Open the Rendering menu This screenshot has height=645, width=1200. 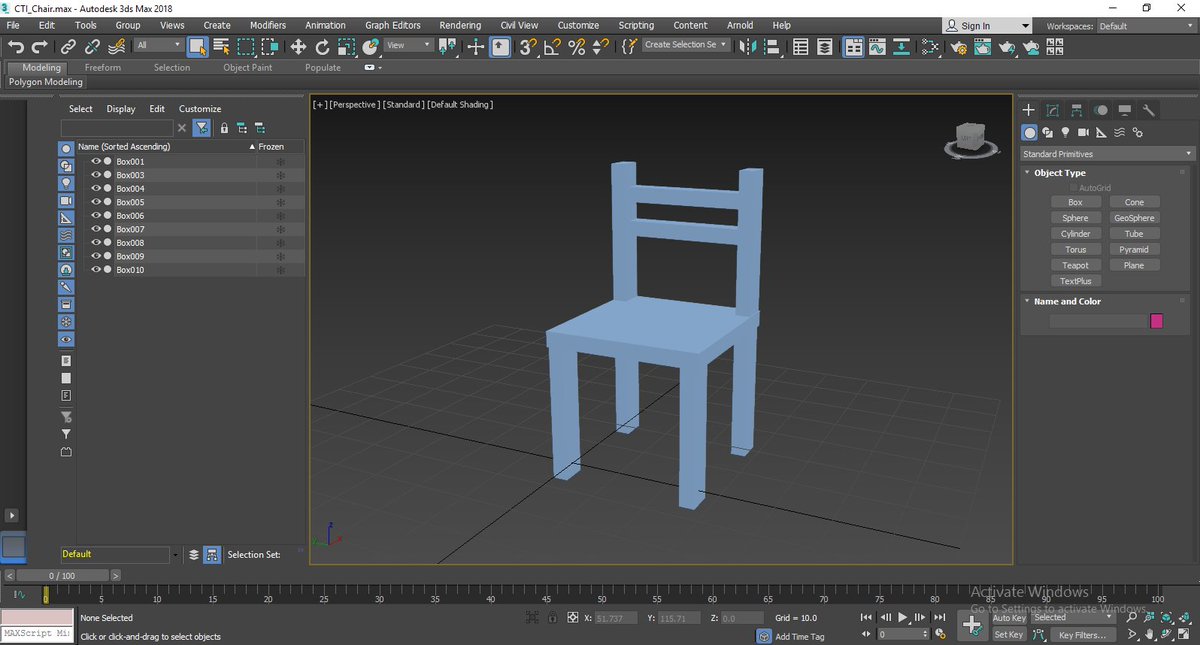click(460, 25)
